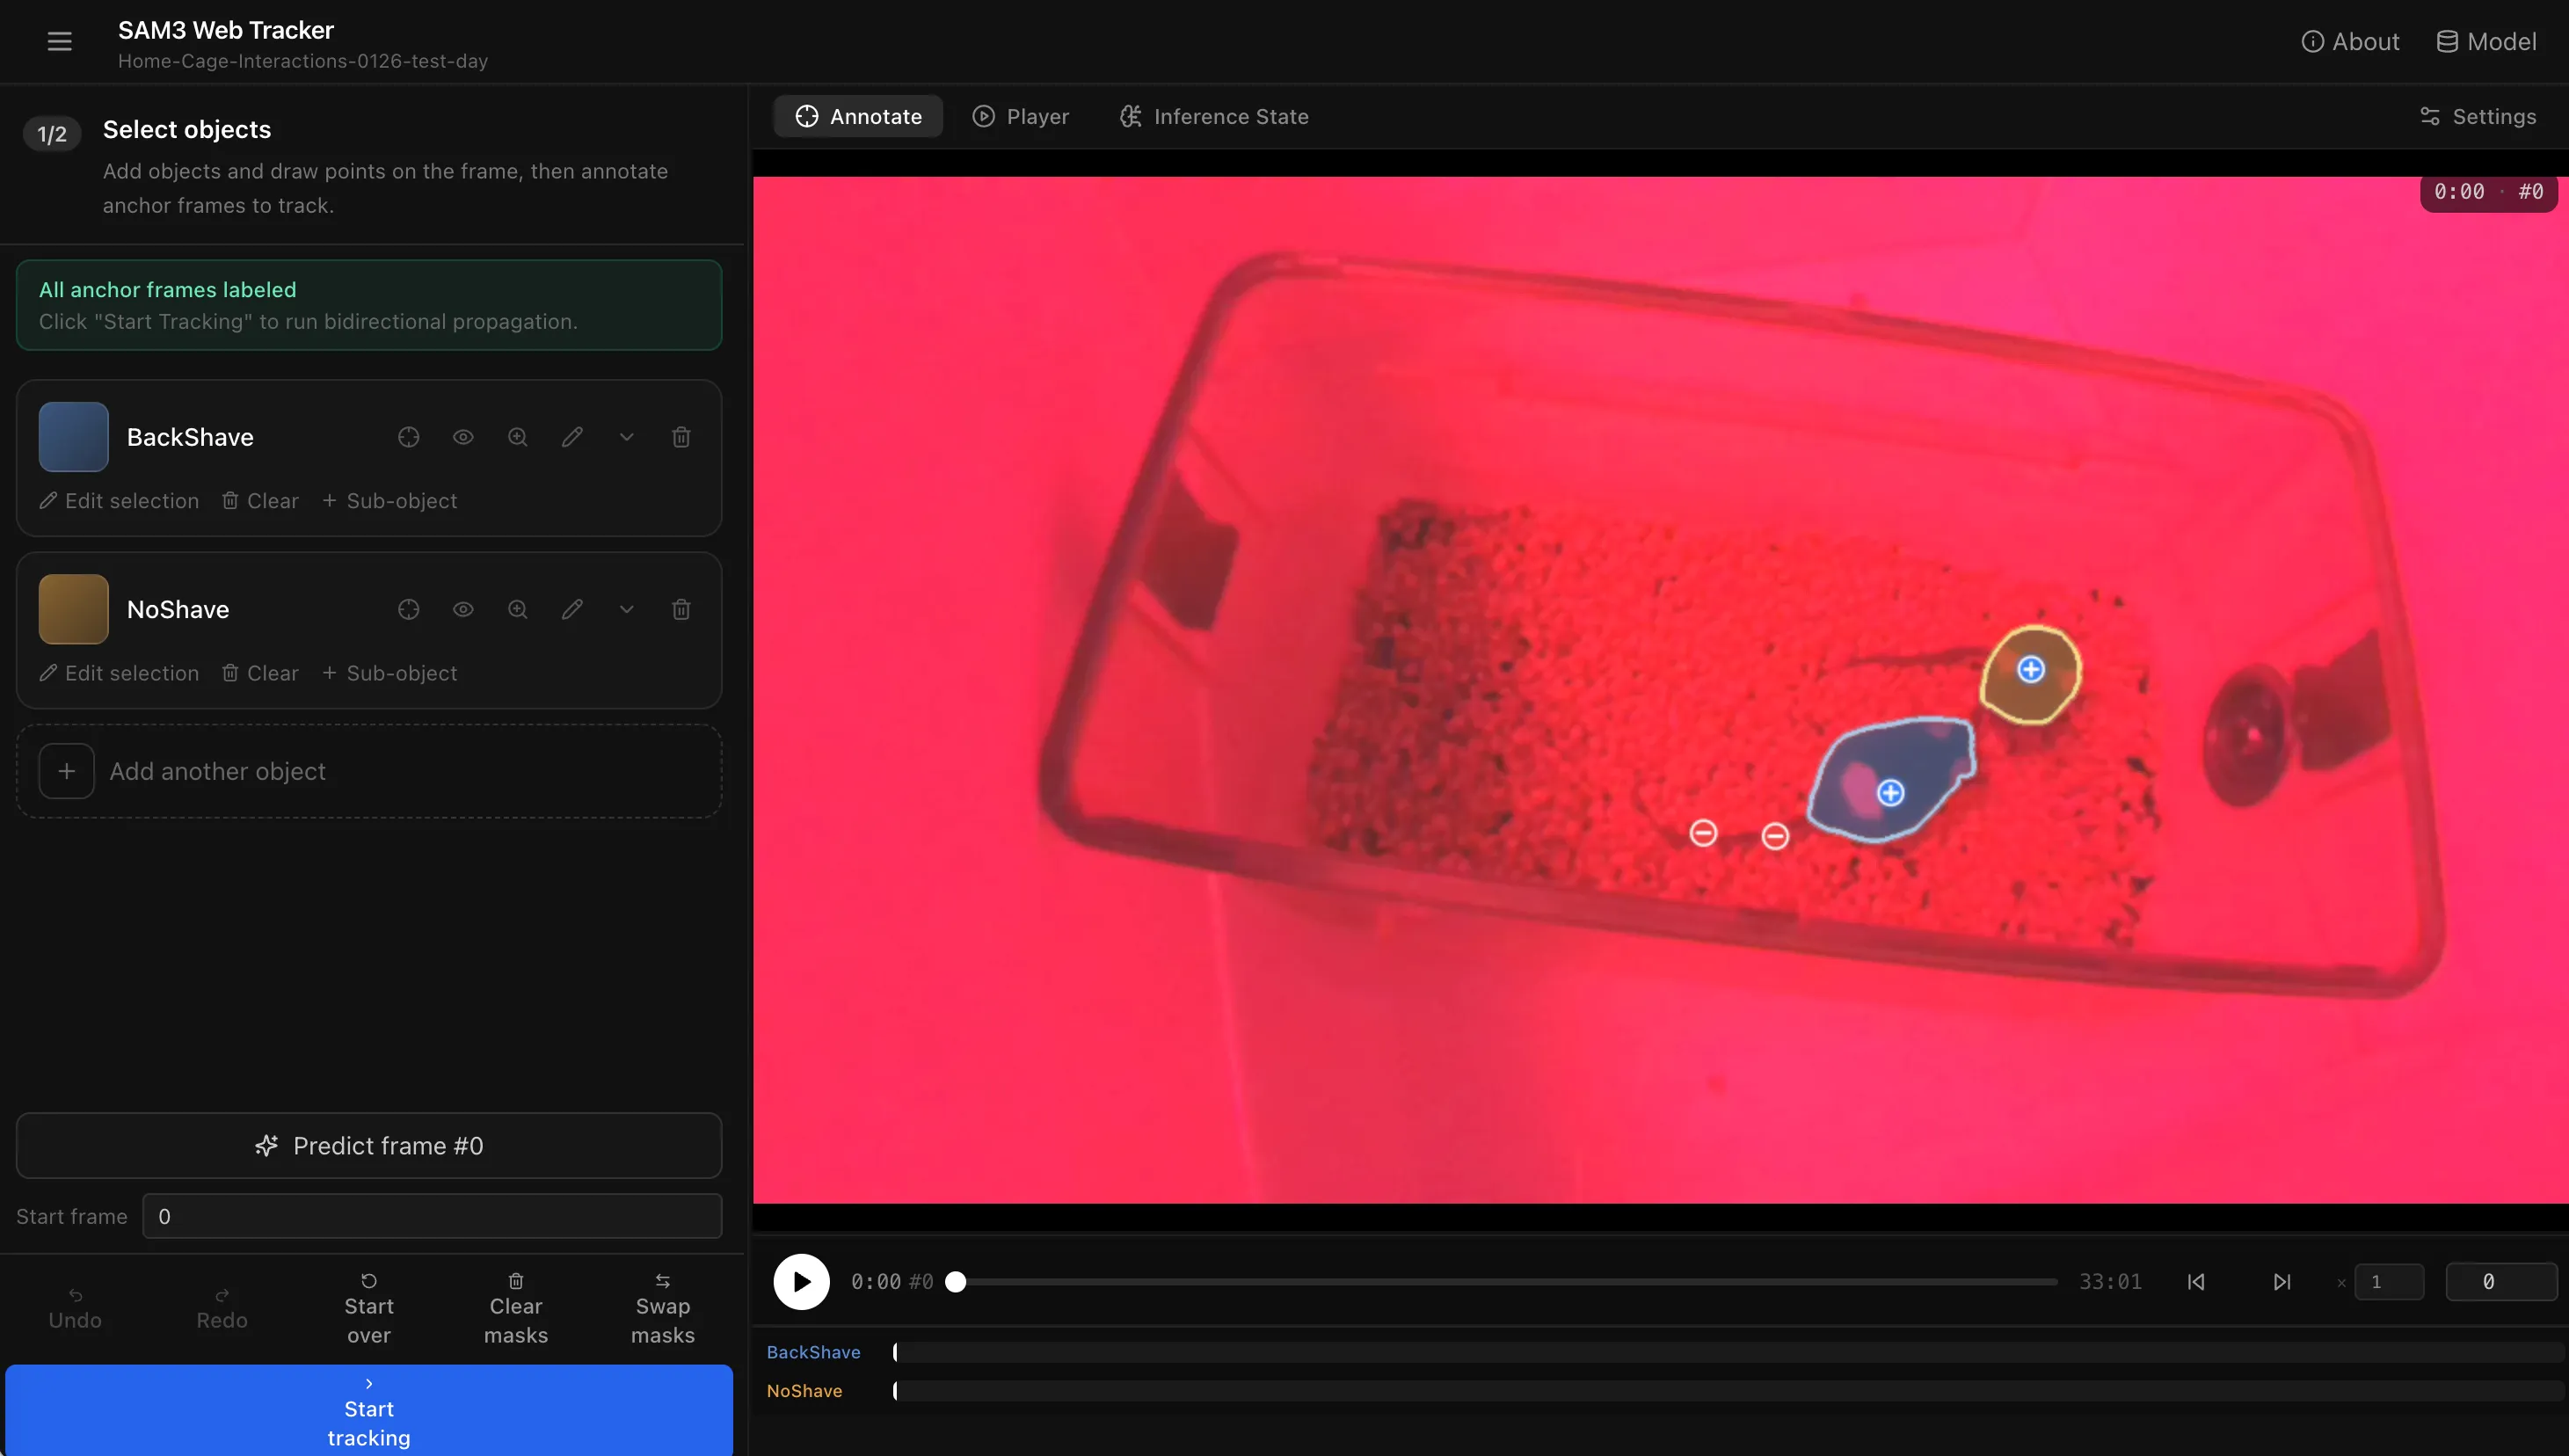
Task: Start tracking propagation
Action: 369,1410
